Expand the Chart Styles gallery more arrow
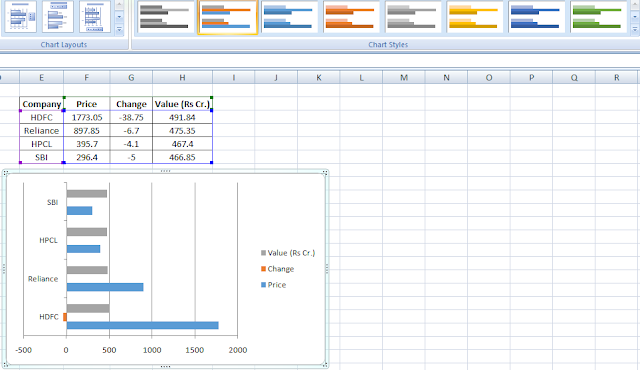The width and height of the screenshot is (640, 370). tap(635, 29)
